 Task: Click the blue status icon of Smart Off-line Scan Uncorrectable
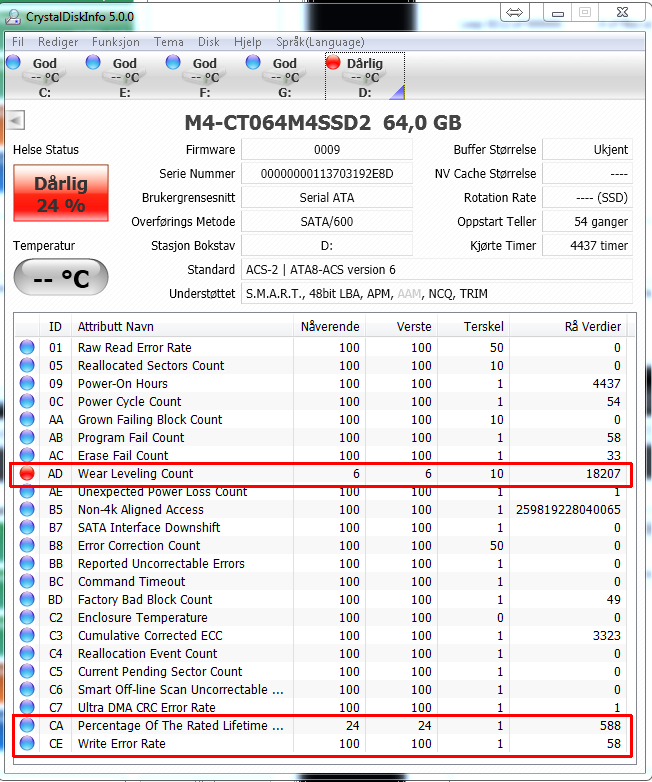[27, 689]
